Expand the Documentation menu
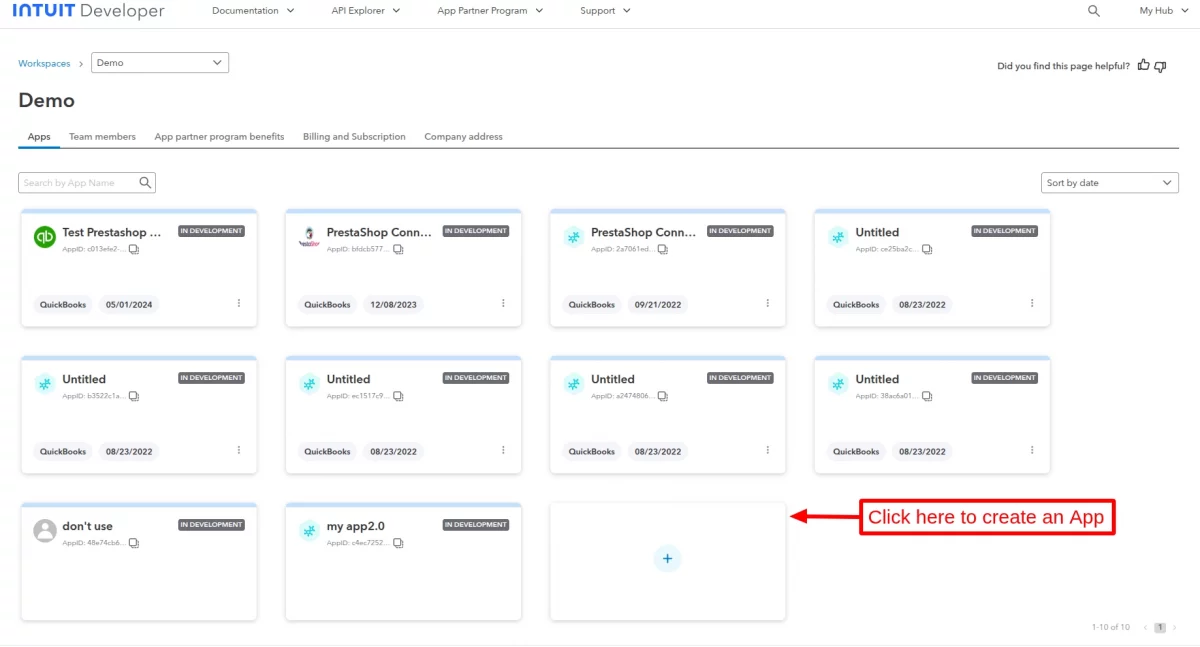The height and width of the screenshot is (647, 1200). coord(253,11)
